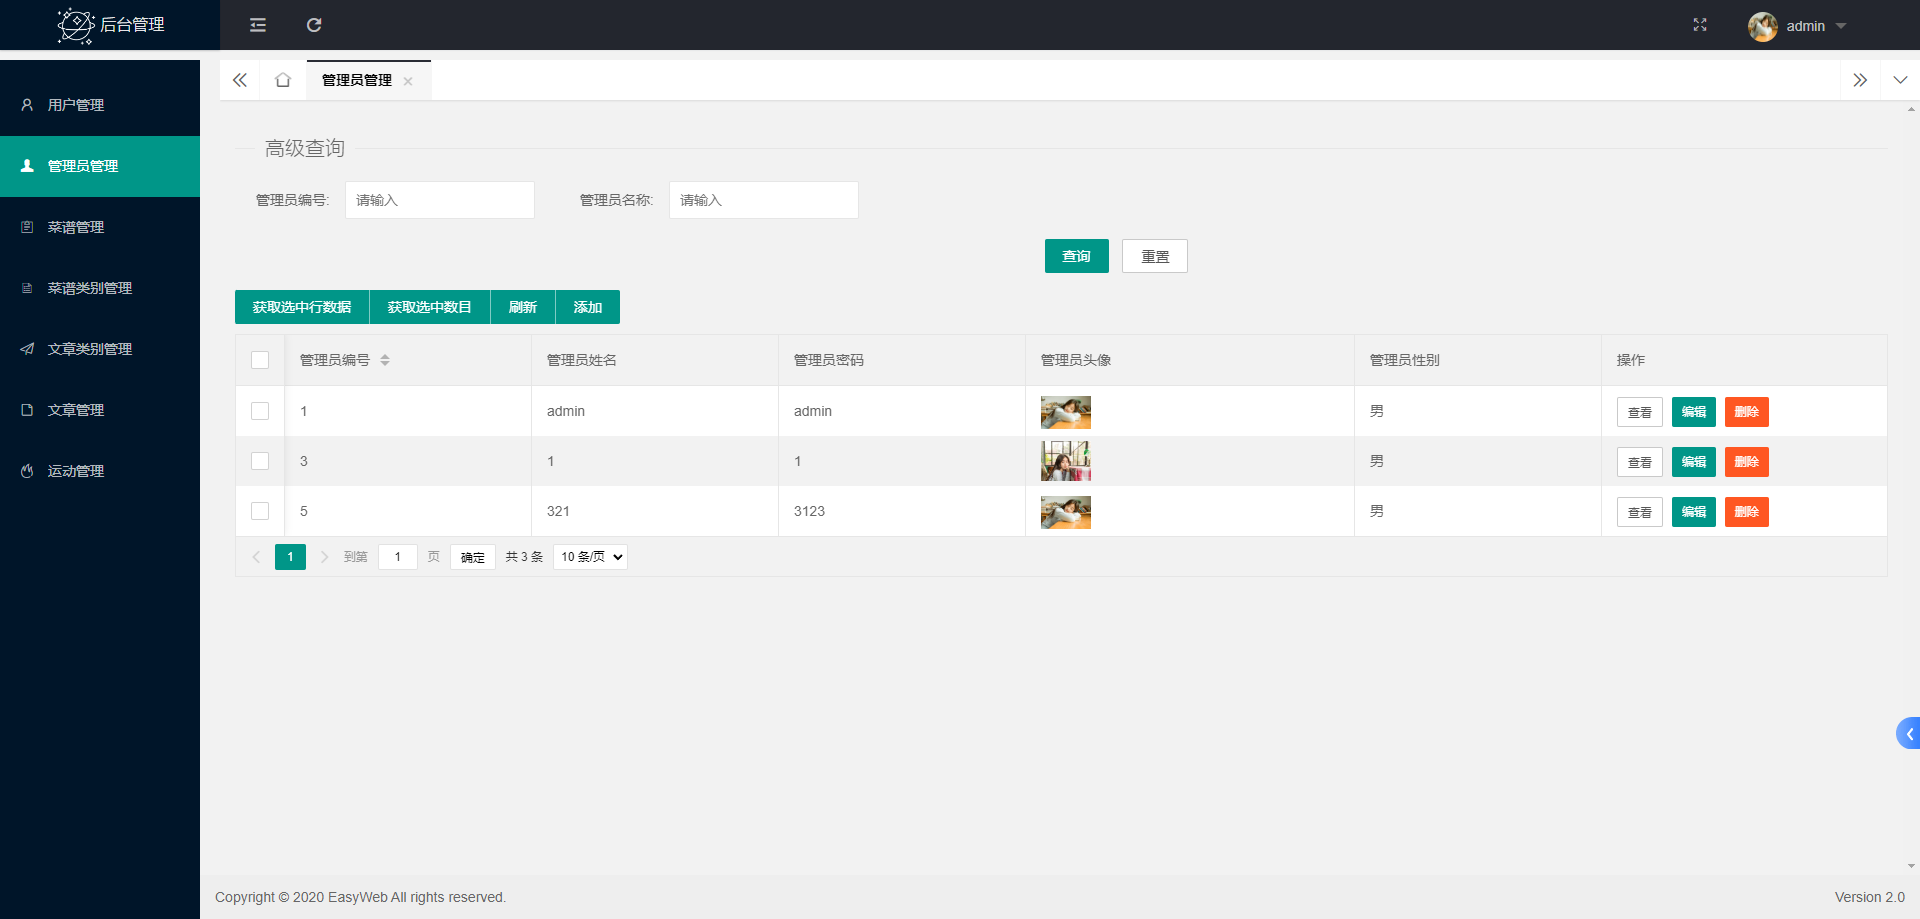Expand the tab overflow chevron at top right
This screenshot has height=919, width=1920.
click(1860, 80)
